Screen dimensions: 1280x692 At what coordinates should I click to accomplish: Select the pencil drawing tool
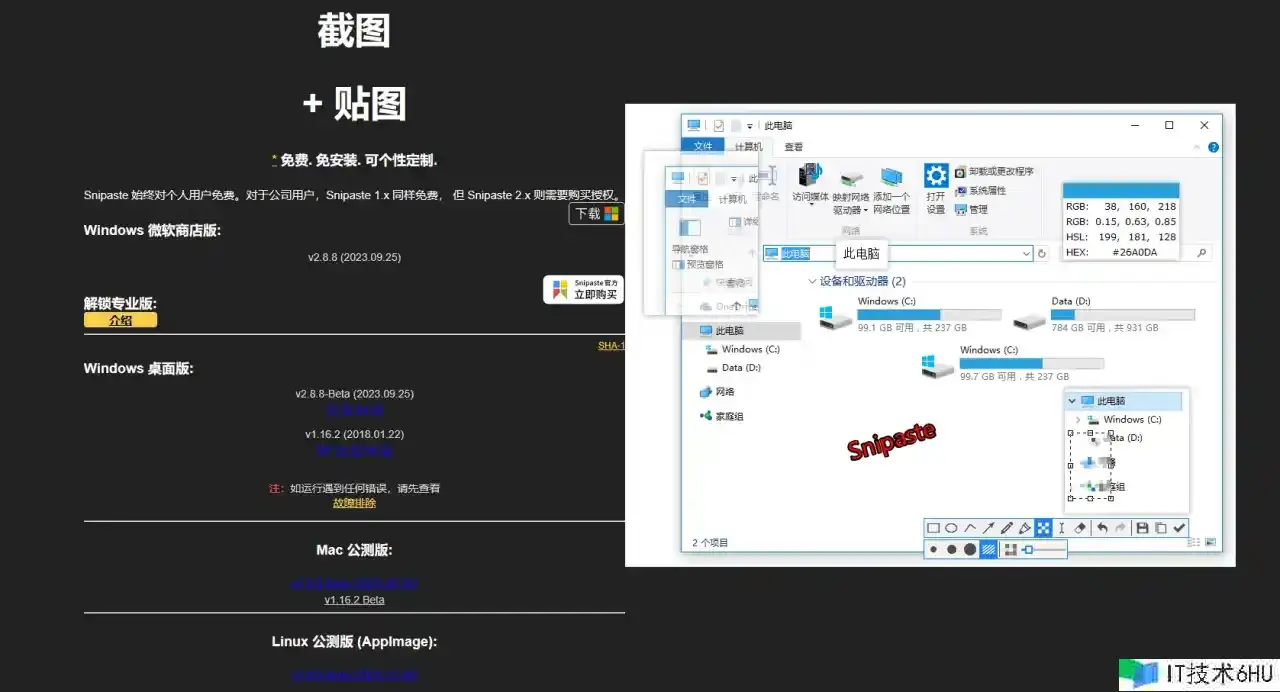pyautogui.click(x=1007, y=528)
